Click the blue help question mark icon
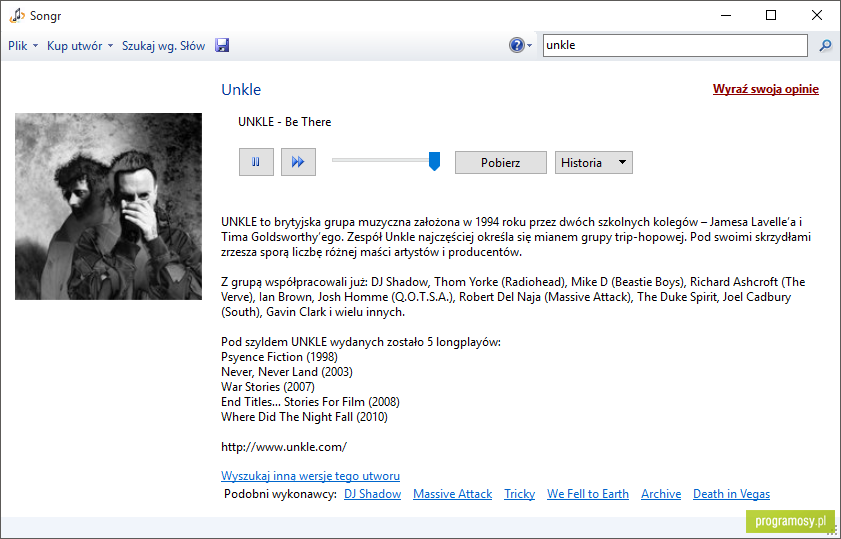The image size is (841, 539). [517, 45]
